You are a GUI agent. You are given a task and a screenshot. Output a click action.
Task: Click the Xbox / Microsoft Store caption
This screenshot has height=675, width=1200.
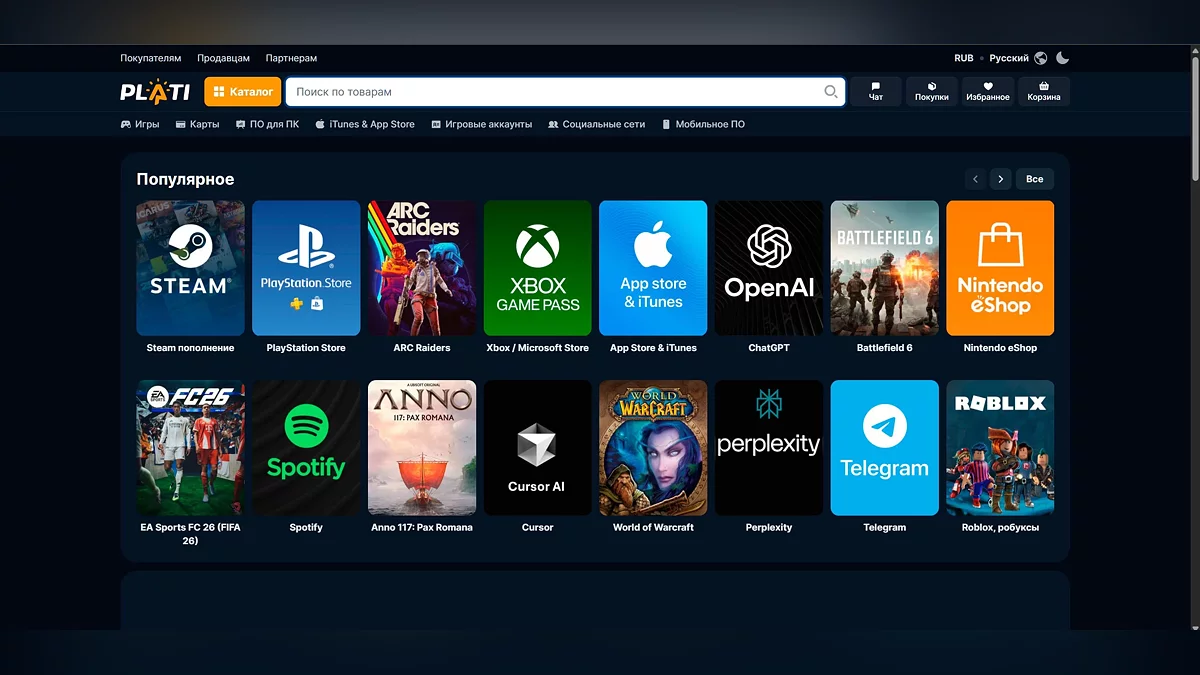coord(538,348)
